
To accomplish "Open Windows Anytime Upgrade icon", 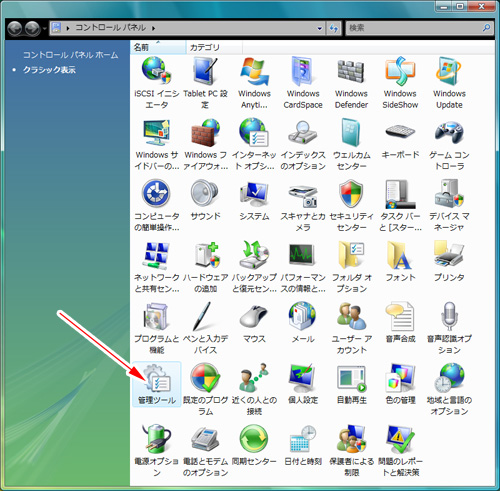I will (x=254, y=71).
